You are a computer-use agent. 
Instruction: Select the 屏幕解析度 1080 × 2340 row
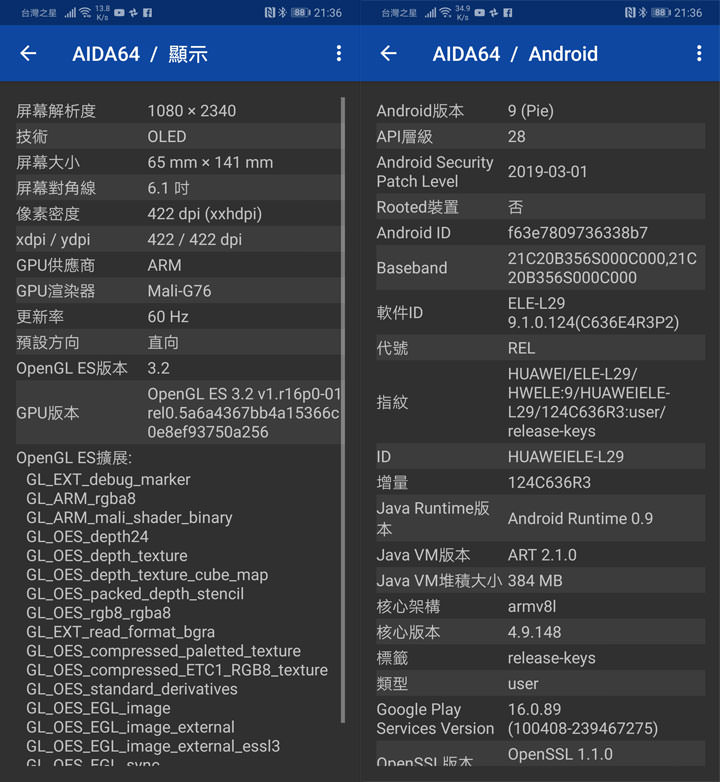[x=178, y=111]
